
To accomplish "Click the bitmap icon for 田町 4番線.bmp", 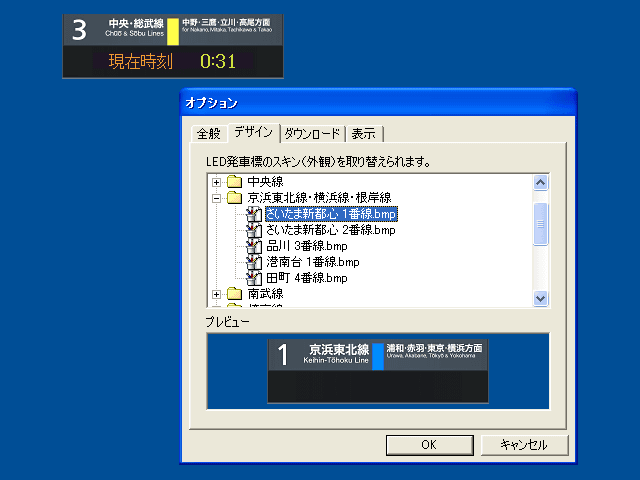I will [254, 278].
